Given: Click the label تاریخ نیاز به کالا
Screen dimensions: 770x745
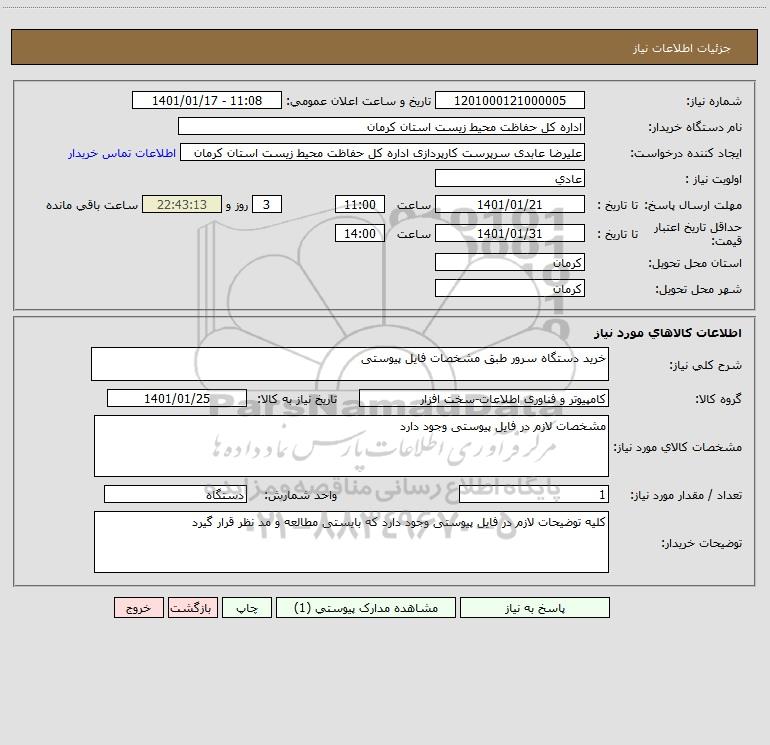Looking at the screenshot, I should point(297,399).
